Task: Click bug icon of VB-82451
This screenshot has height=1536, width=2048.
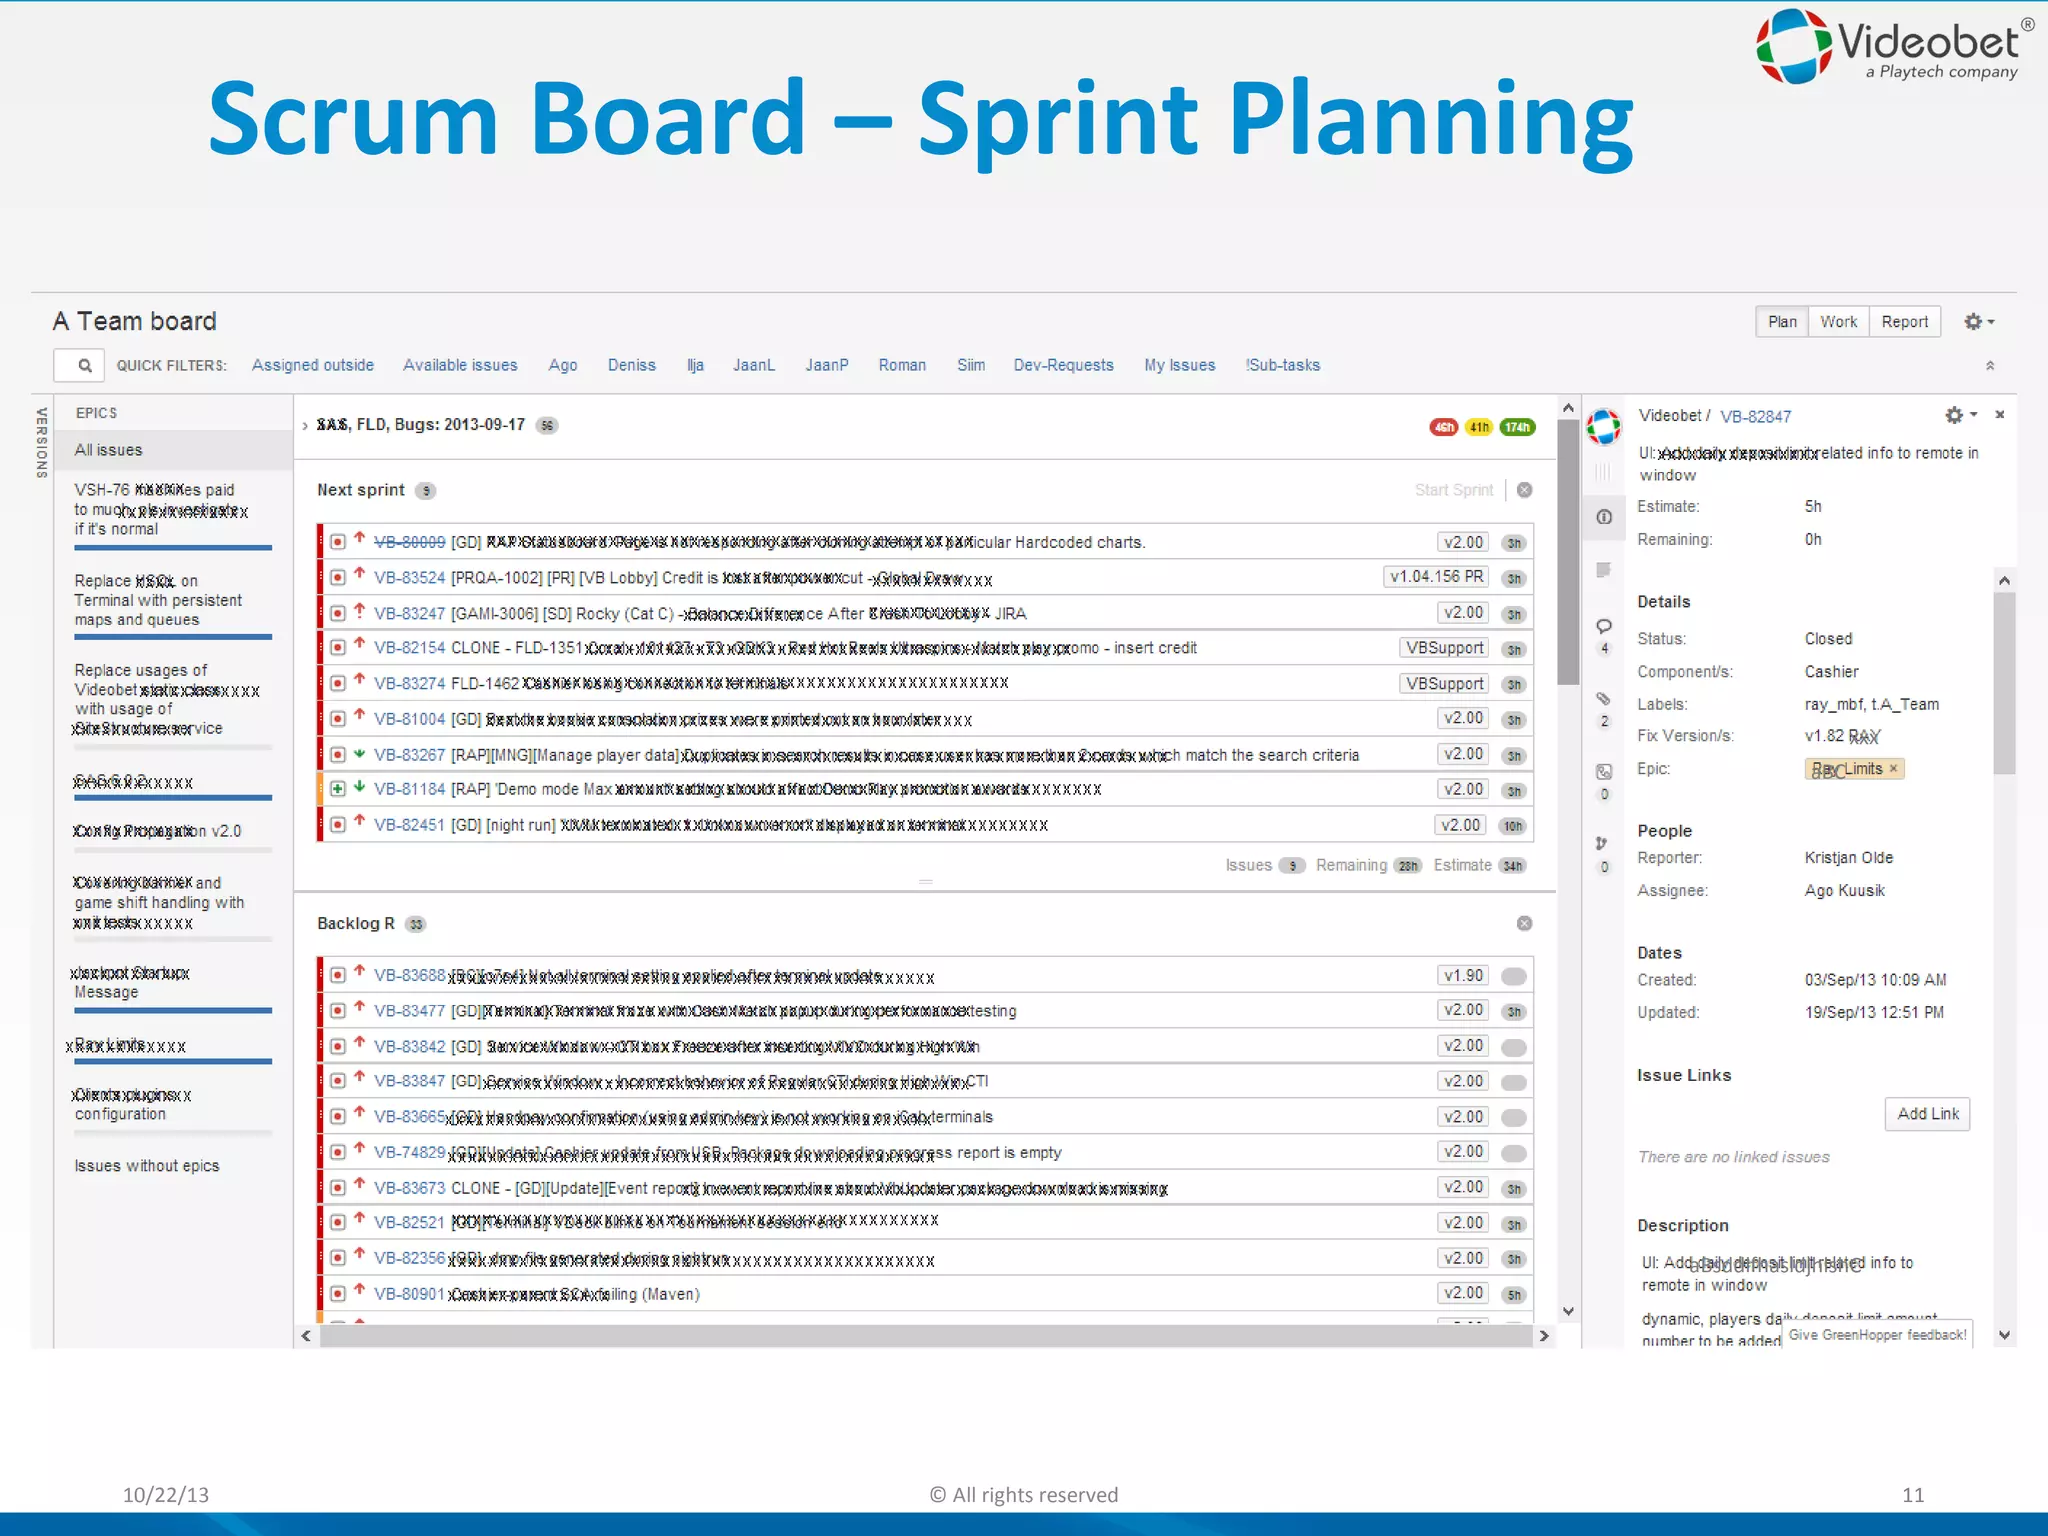Action: point(338,825)
